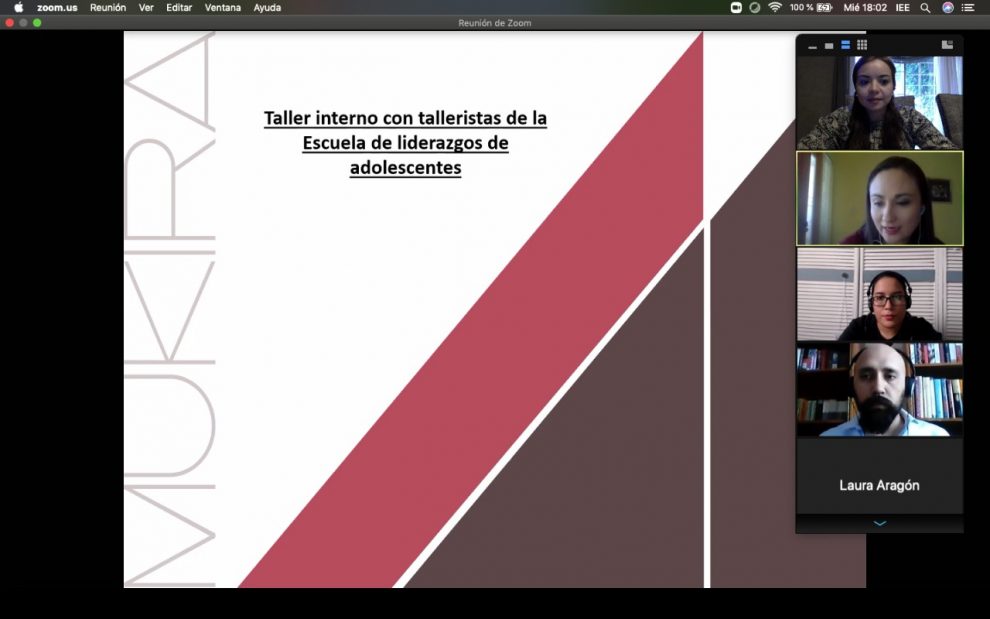
Task: Open the Reunión menu
Action: coord(108,7)
